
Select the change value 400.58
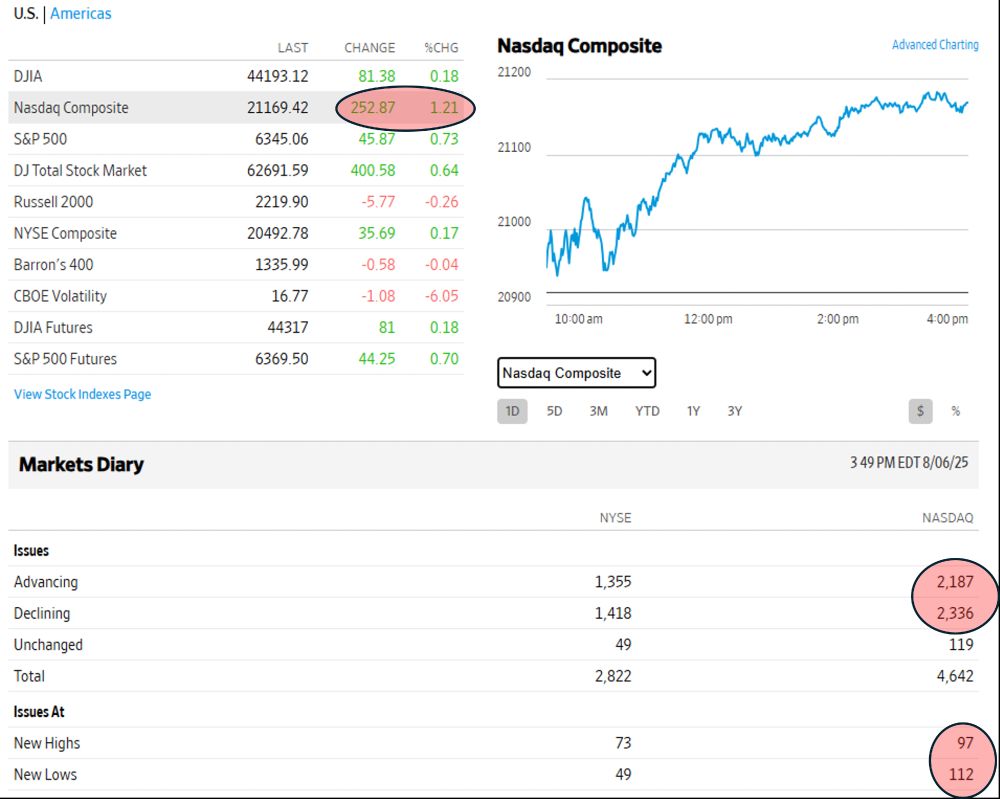pos(372,170)
